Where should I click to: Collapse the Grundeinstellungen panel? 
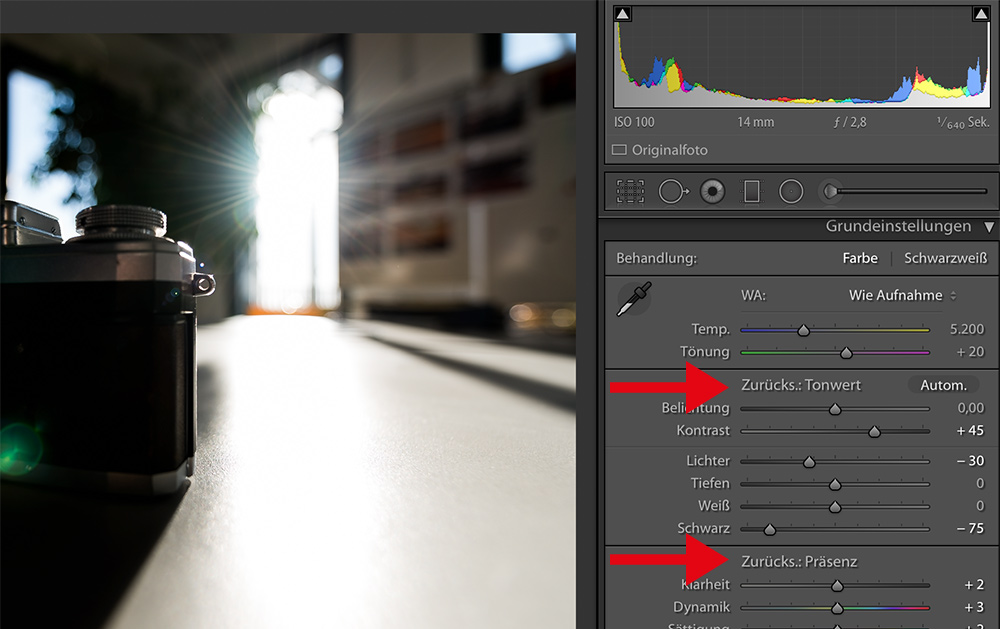tap(989, 227)
